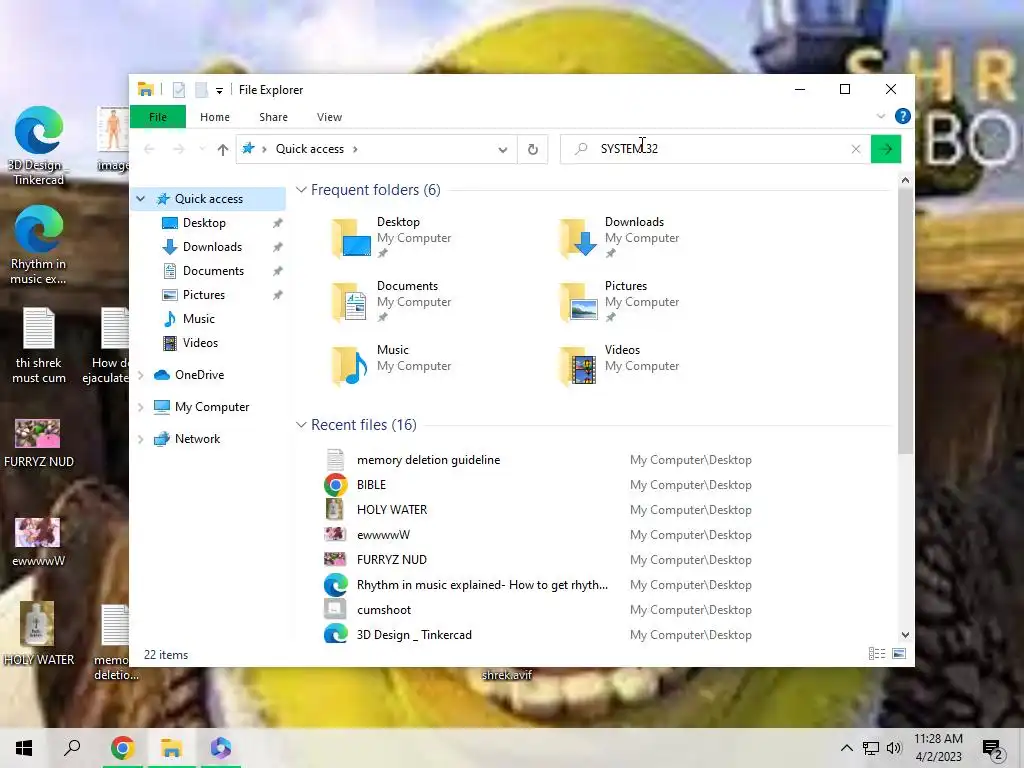This screenshot has height=768, width=1024.
Task: Clear the SYSTEM 32 search text
Action: [856, 149]
